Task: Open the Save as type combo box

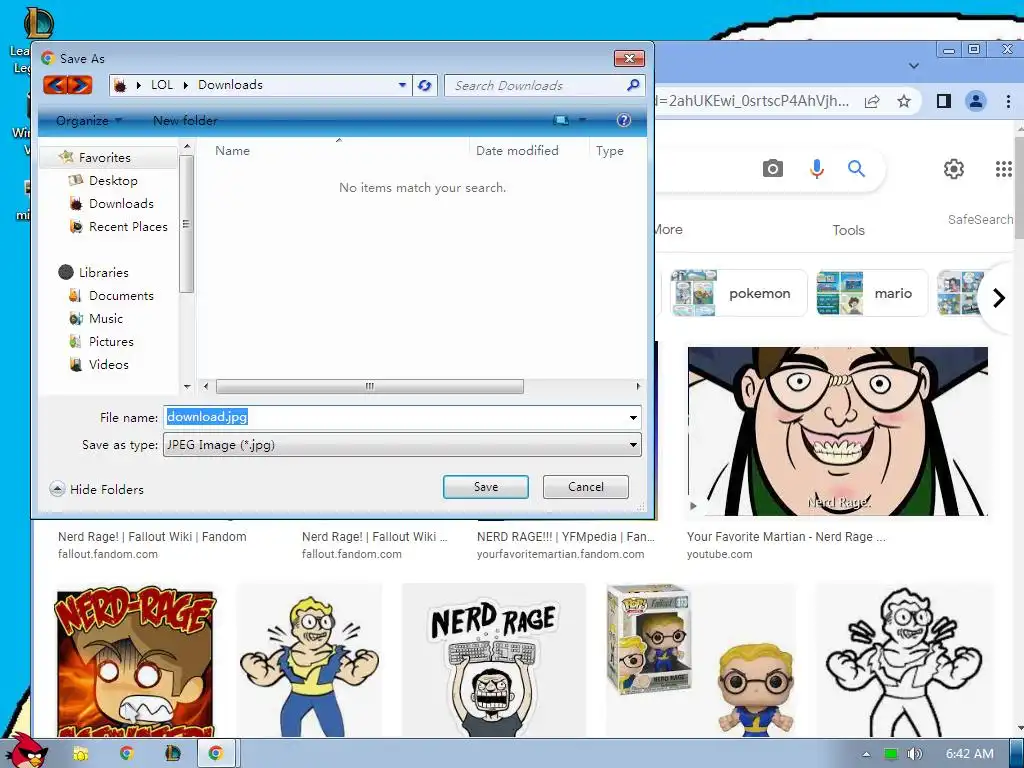Action: tap(402, 445)
